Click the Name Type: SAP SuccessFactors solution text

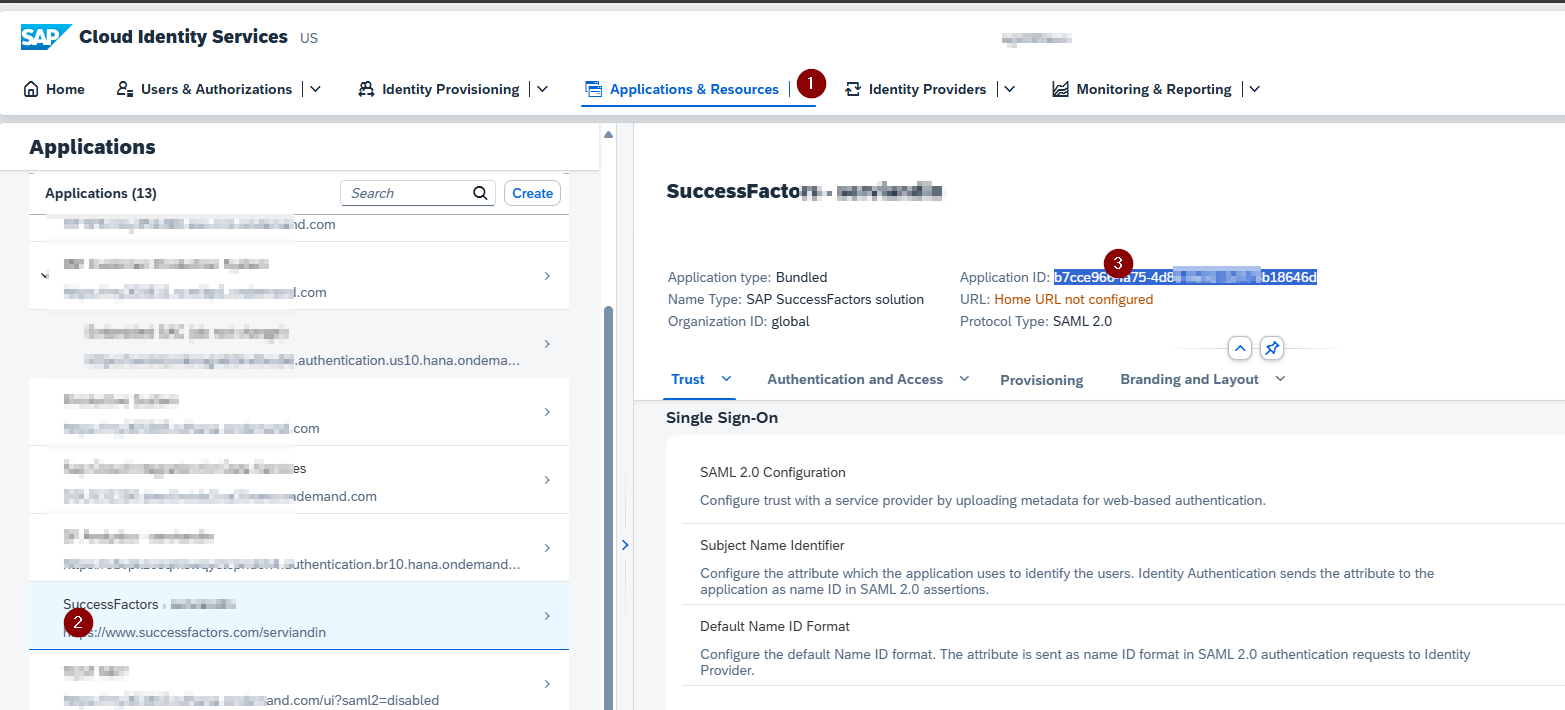pos(796,299)
